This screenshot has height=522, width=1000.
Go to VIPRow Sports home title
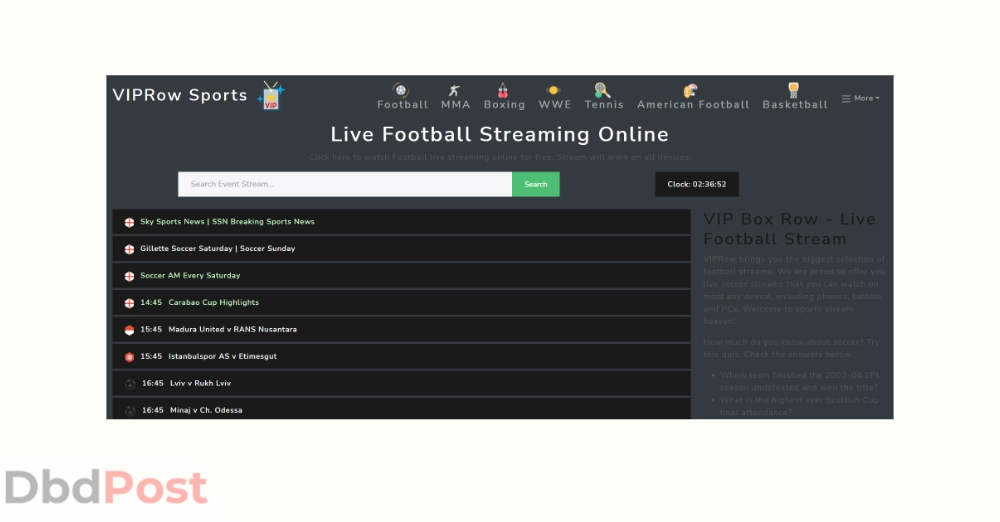(x=180, y=95)
